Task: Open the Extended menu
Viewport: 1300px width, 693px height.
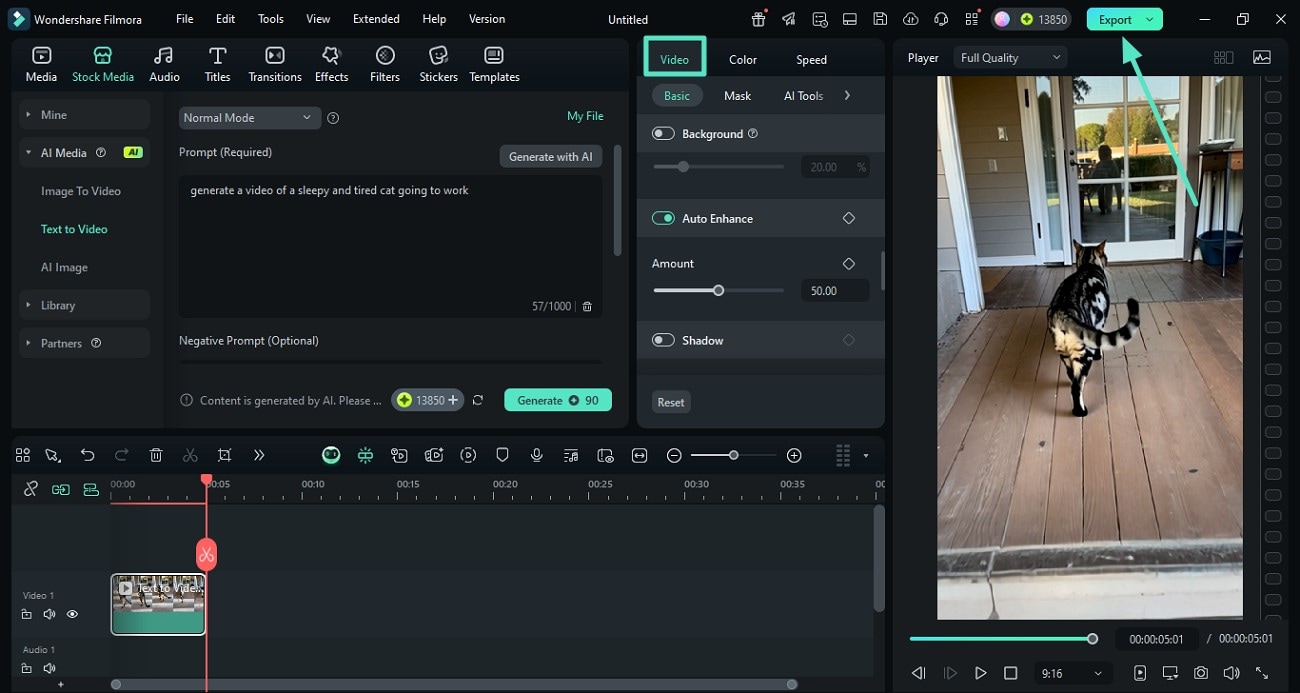Action: click(376, 19)
